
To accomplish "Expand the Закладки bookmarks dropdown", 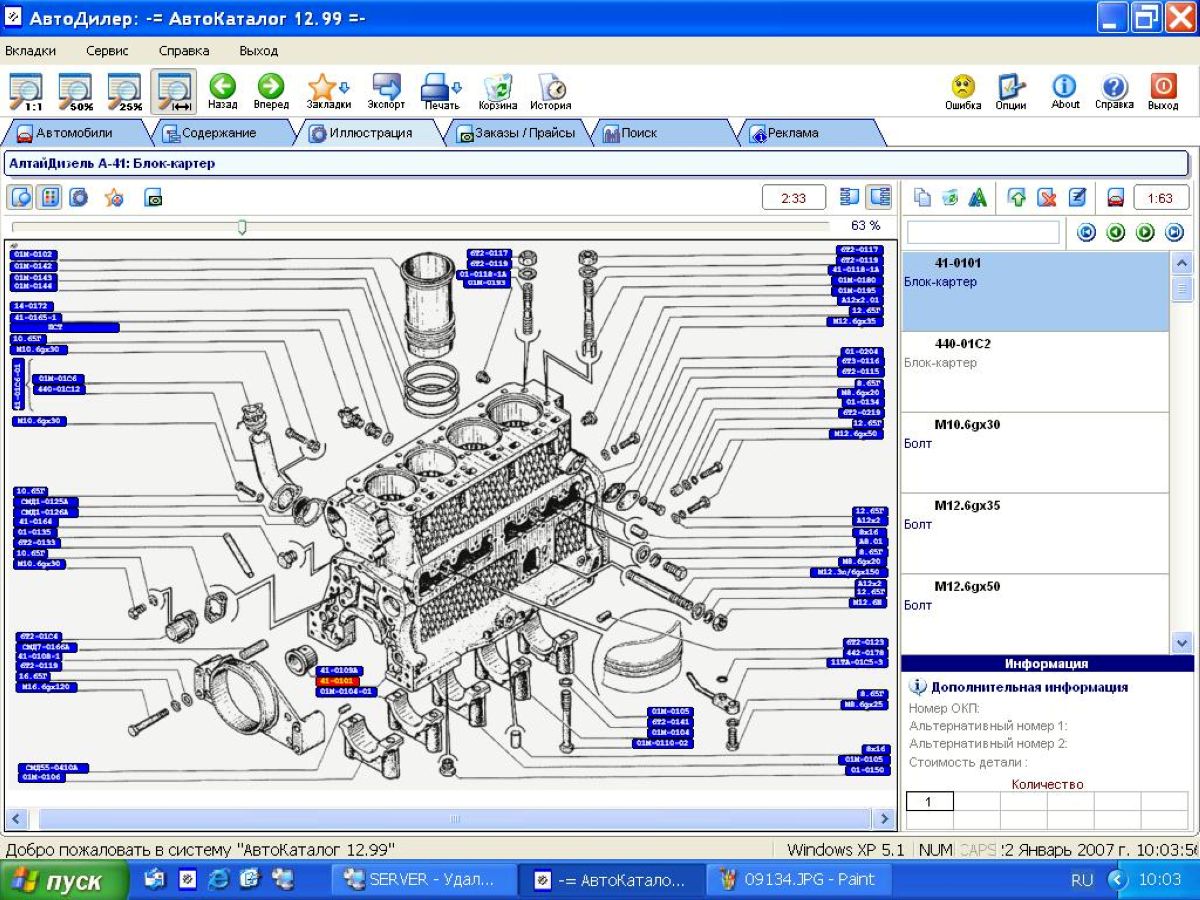I will click(x=344, y=86).
